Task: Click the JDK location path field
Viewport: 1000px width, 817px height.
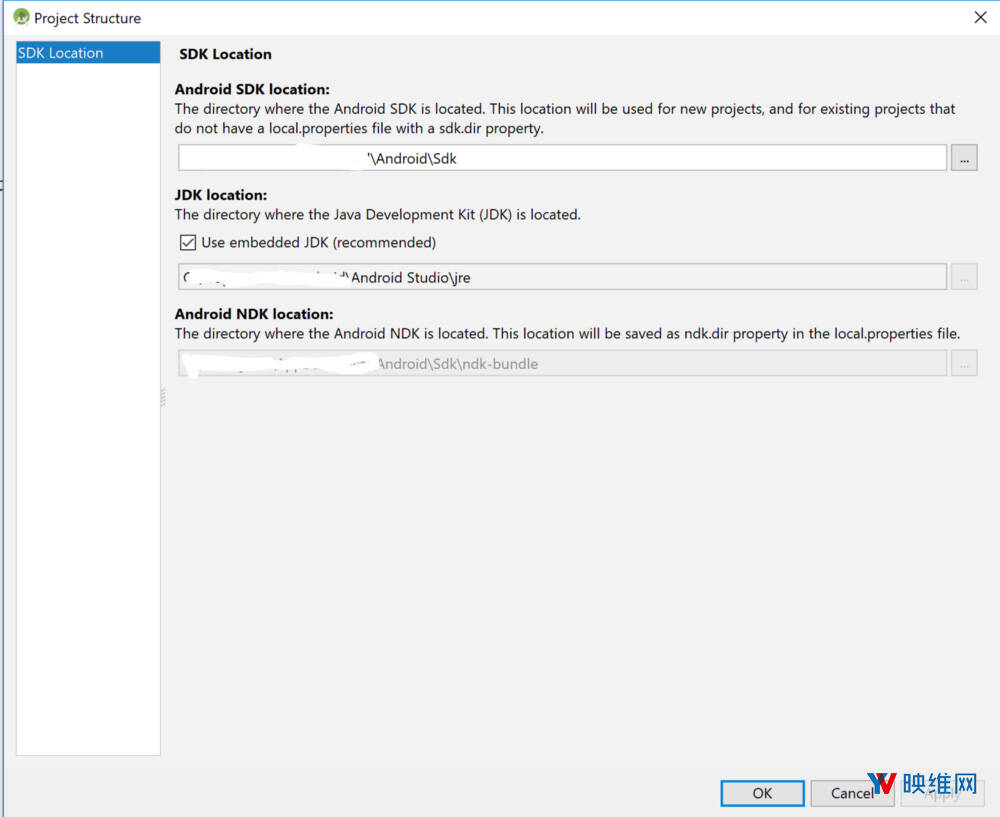Action: tap(562, 277)
